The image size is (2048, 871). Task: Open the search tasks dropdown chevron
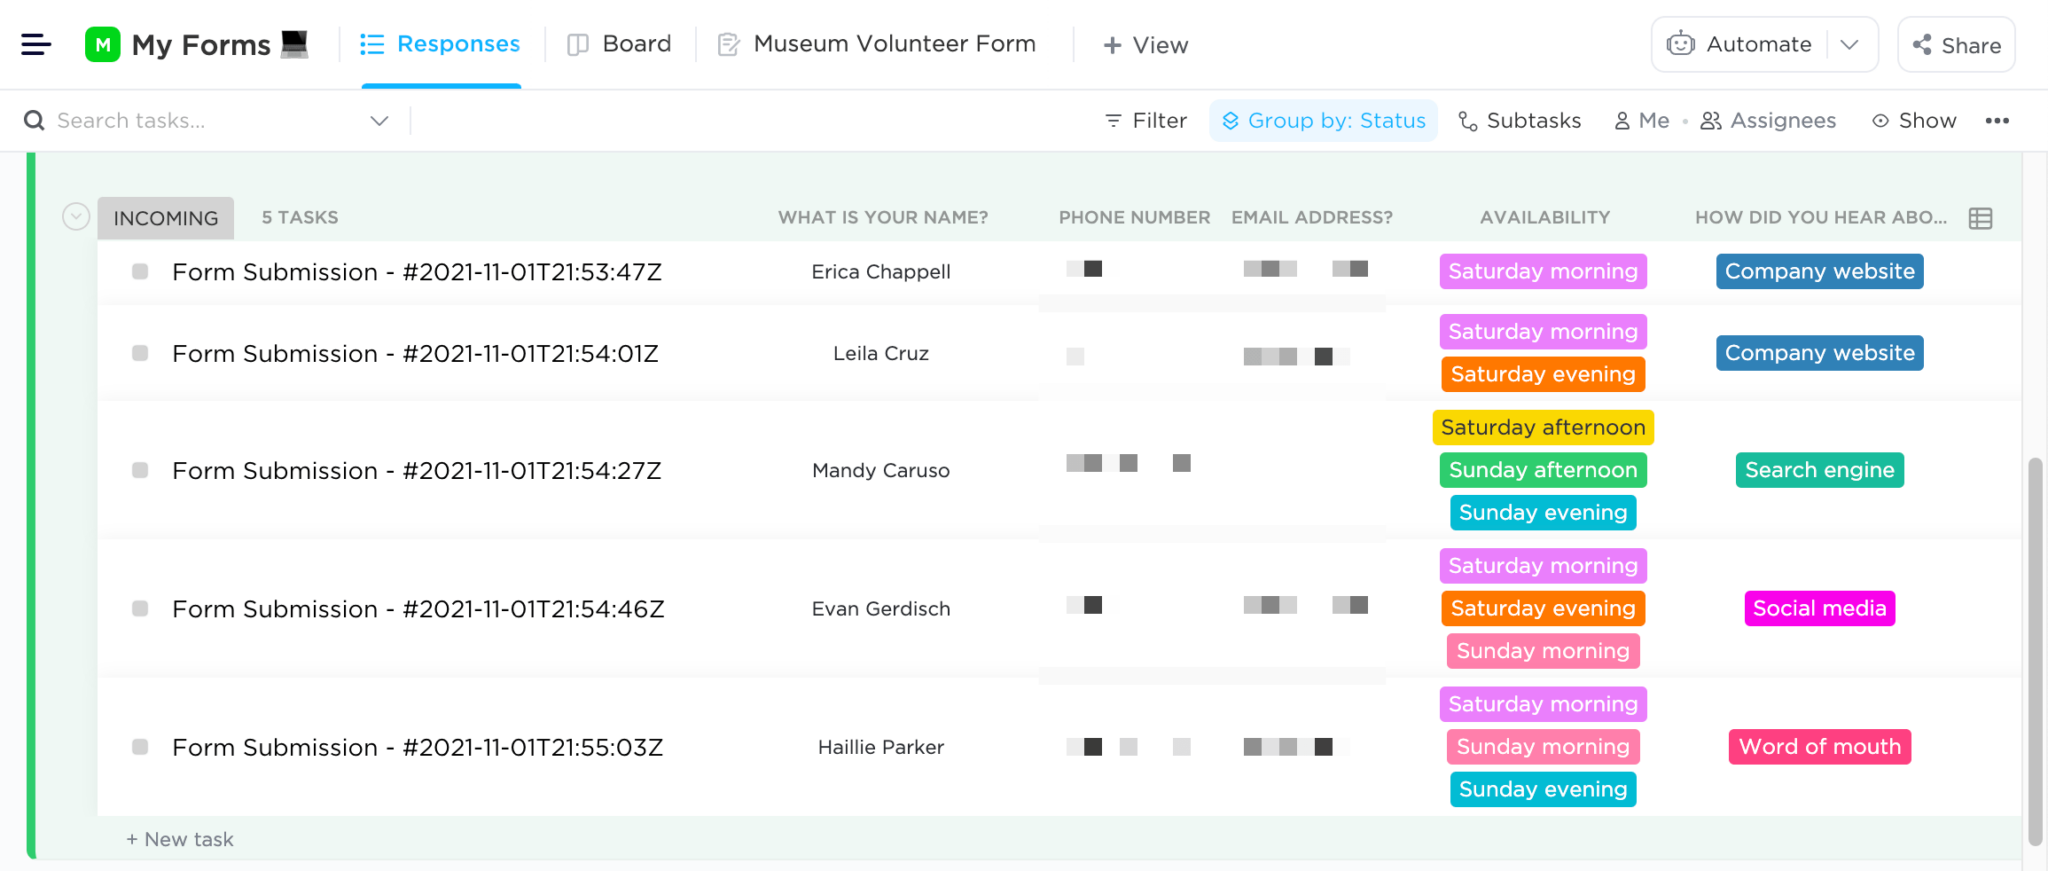coord(379,121)
